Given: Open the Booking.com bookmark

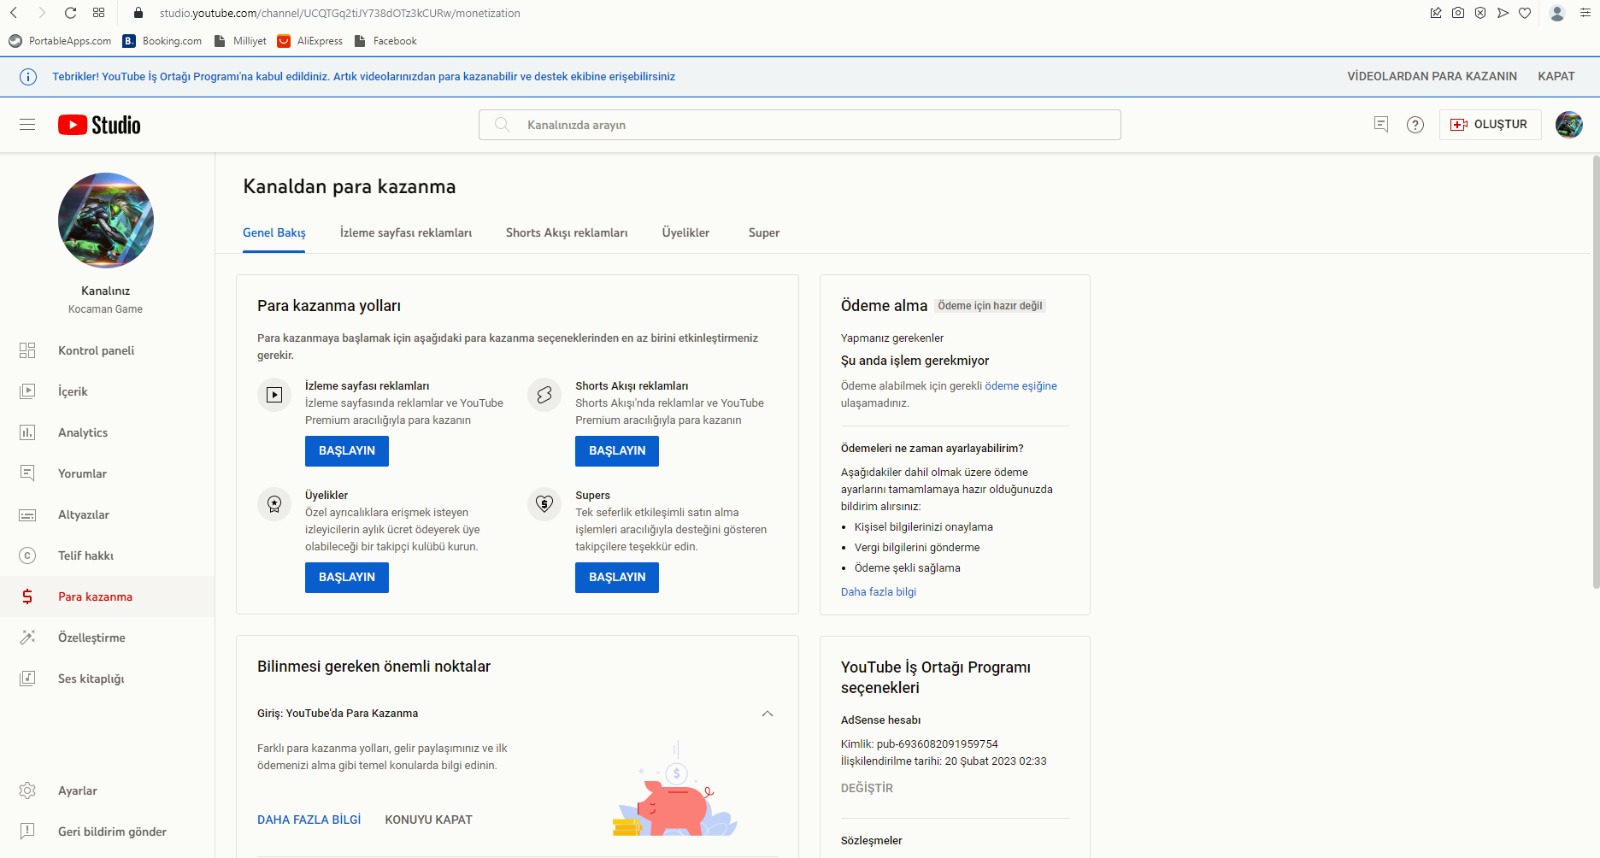Looking at the screenshot, I should 162,41.
